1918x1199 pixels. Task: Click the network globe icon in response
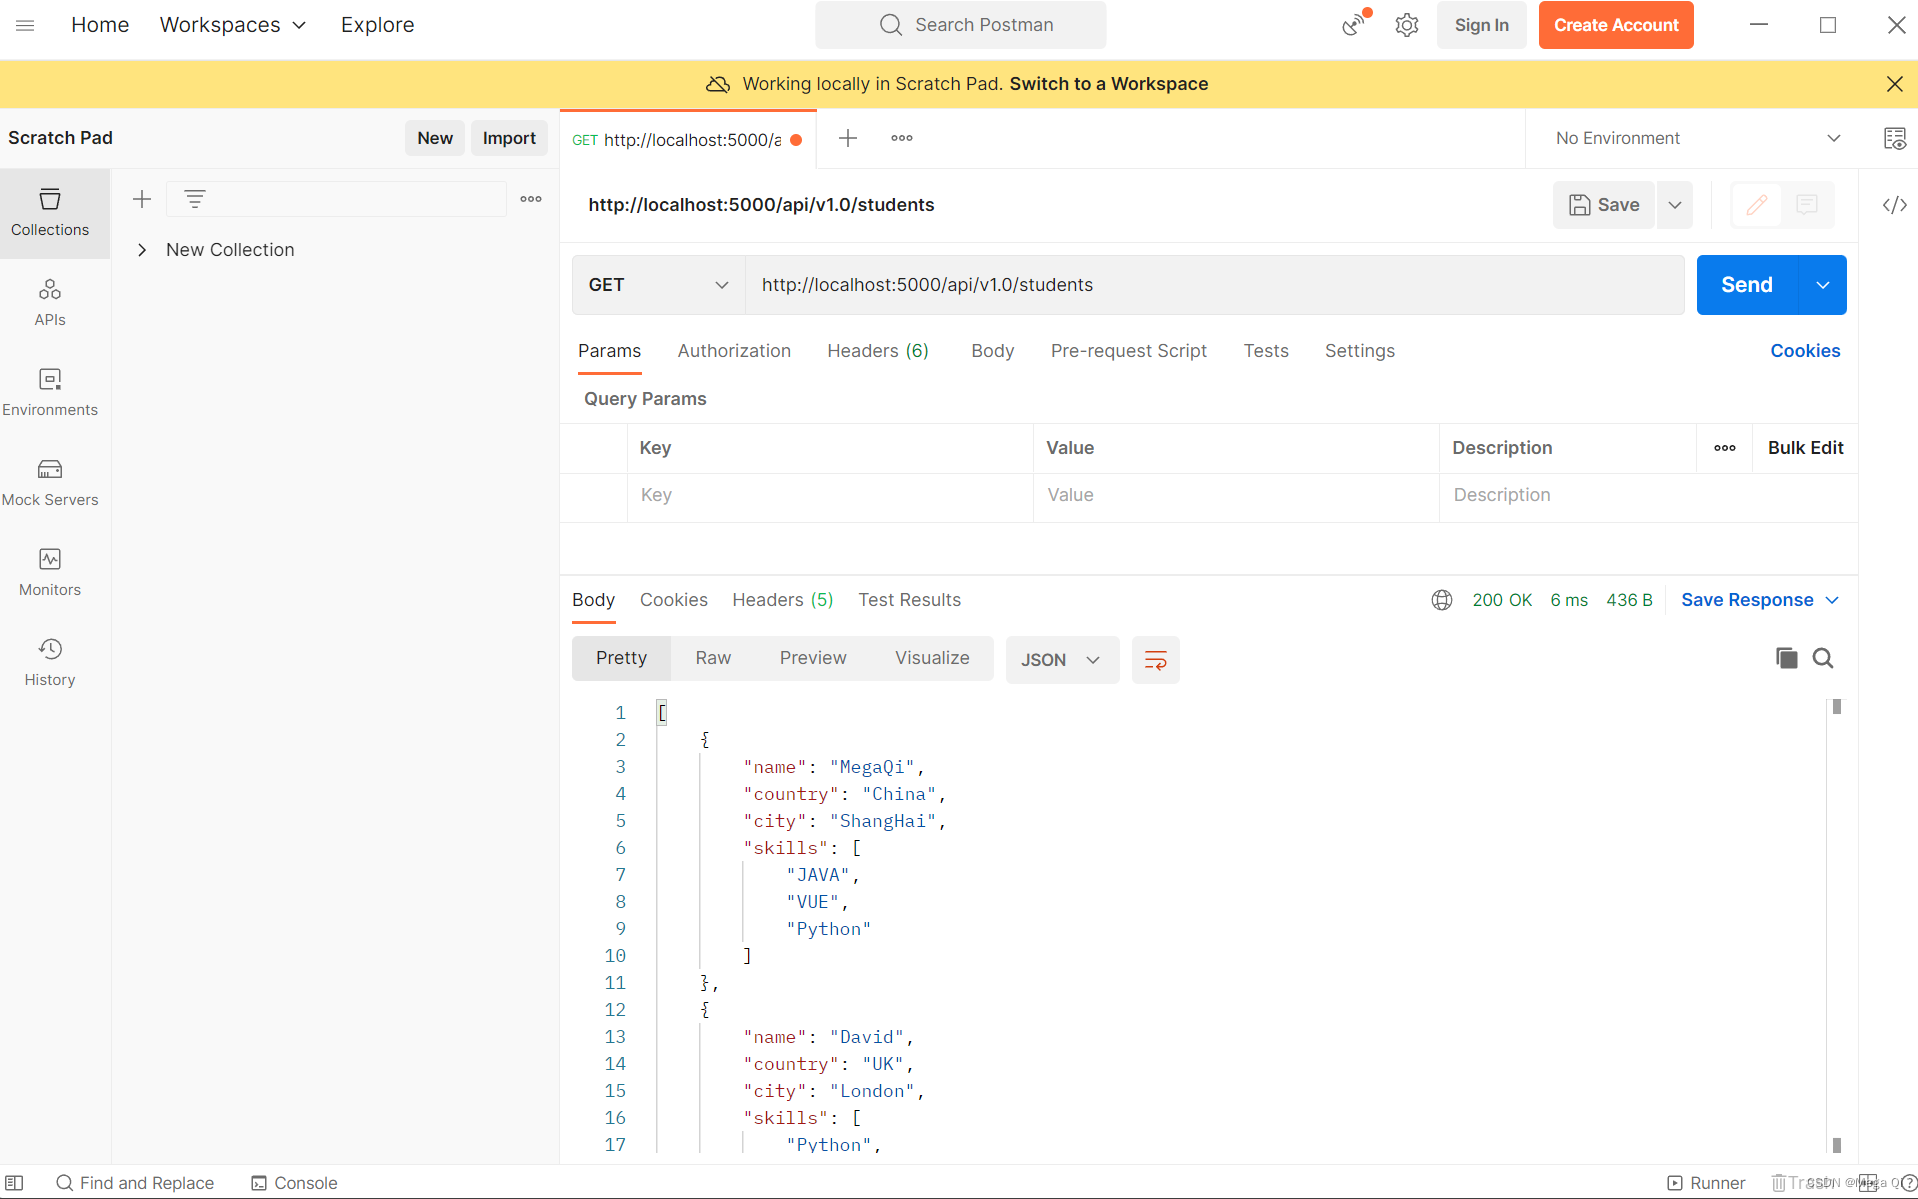1441,600
